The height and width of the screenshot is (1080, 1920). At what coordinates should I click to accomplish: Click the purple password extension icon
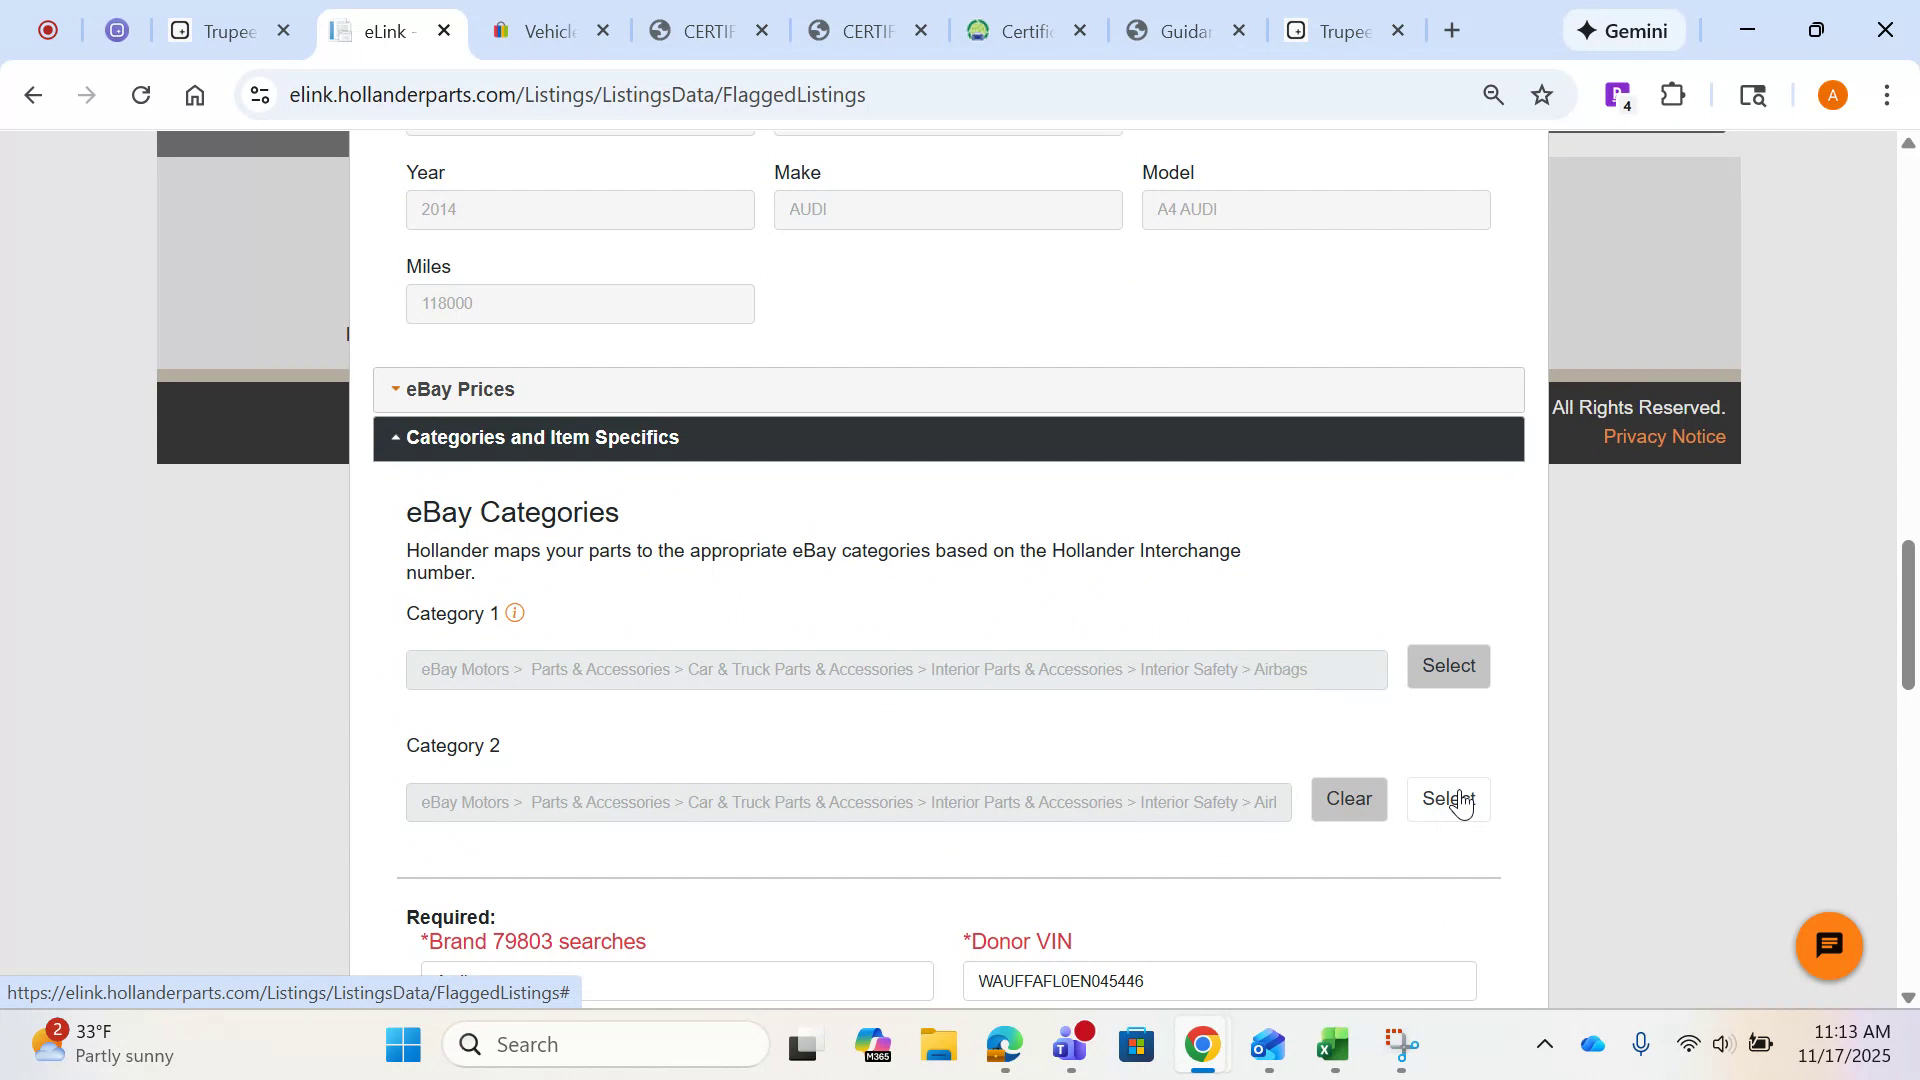[x=1616, y=94]
